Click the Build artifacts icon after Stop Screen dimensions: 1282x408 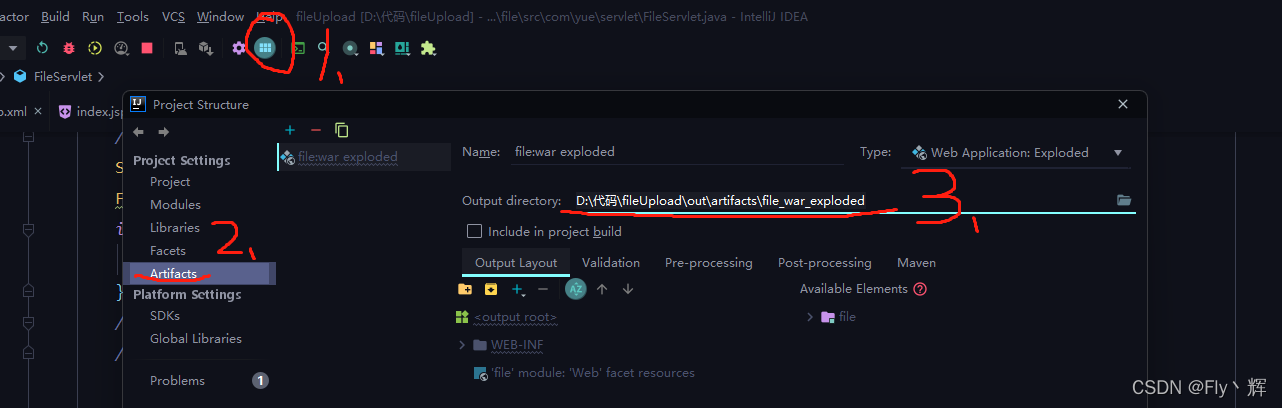[180, 47]
